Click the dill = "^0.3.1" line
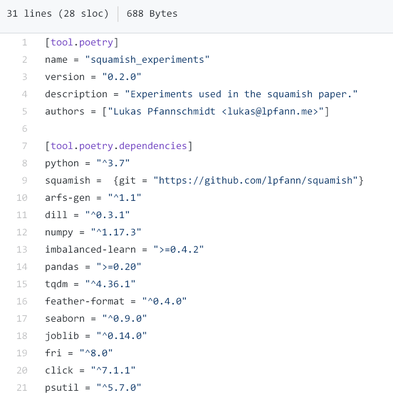This screenshot has width=393, height=400. (x=87, y=215)
